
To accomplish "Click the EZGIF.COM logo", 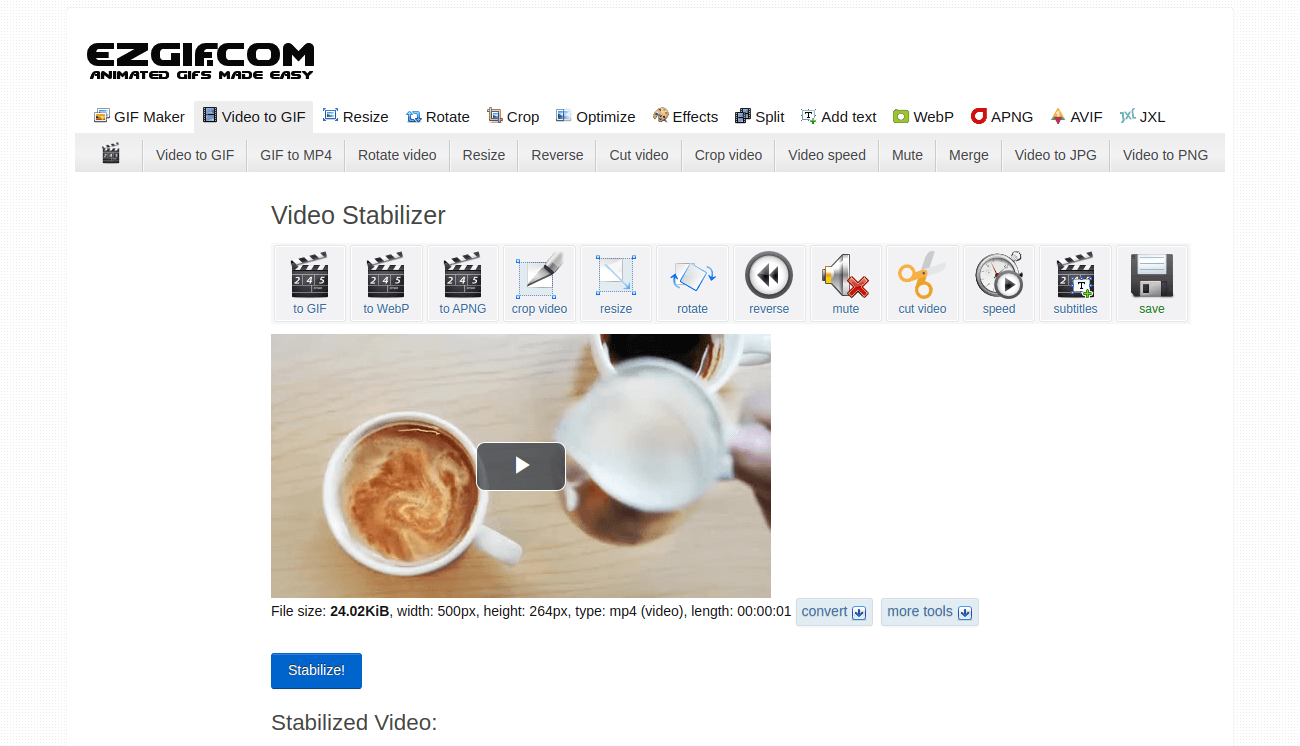I will point(201,61).
